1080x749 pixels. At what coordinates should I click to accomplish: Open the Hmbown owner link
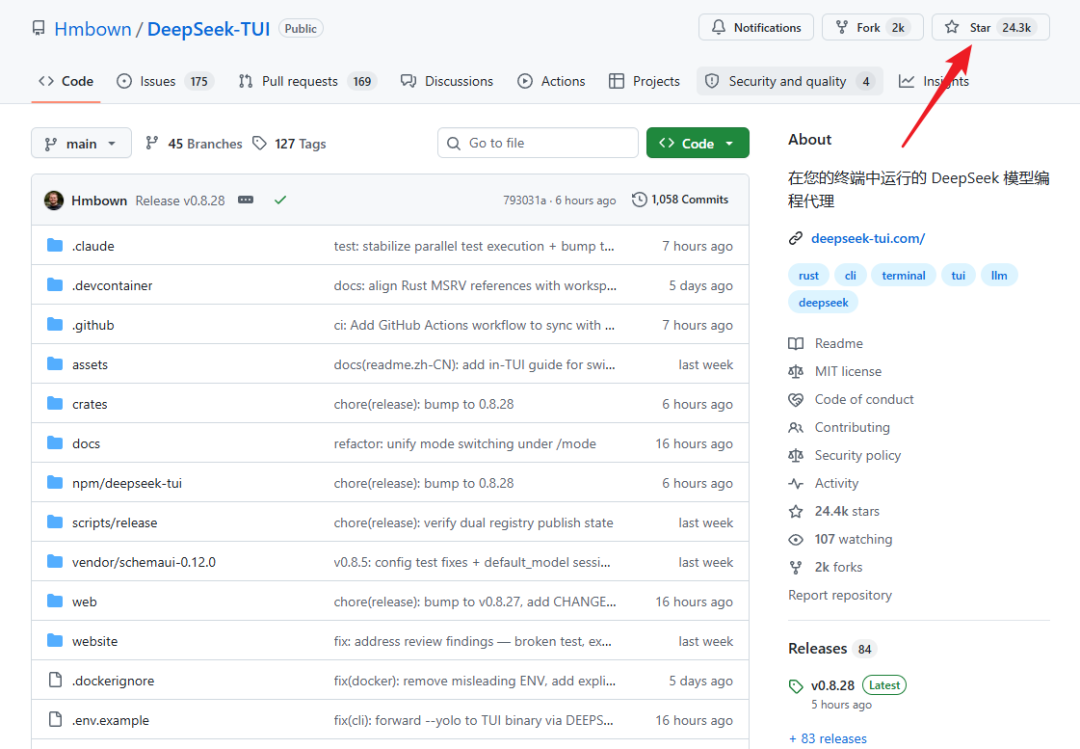(92, 29)
